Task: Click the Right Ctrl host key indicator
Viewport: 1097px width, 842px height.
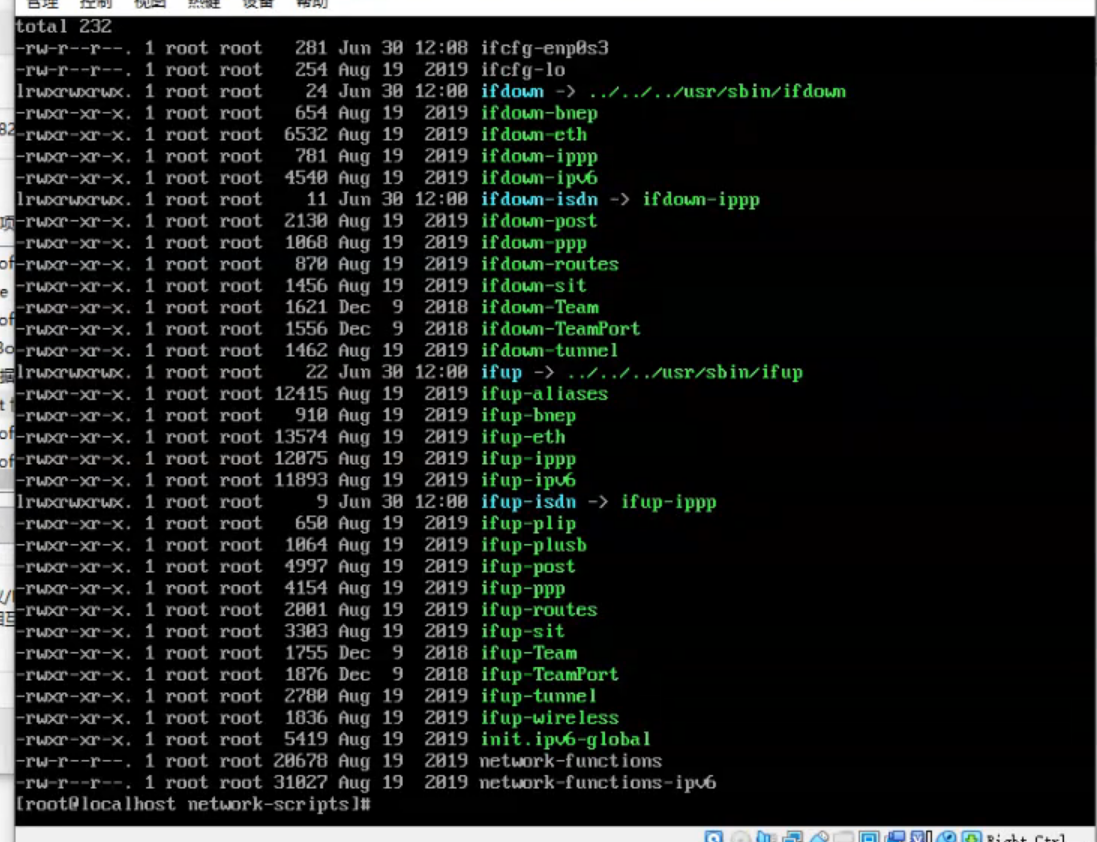Action: click(1030, 838)
